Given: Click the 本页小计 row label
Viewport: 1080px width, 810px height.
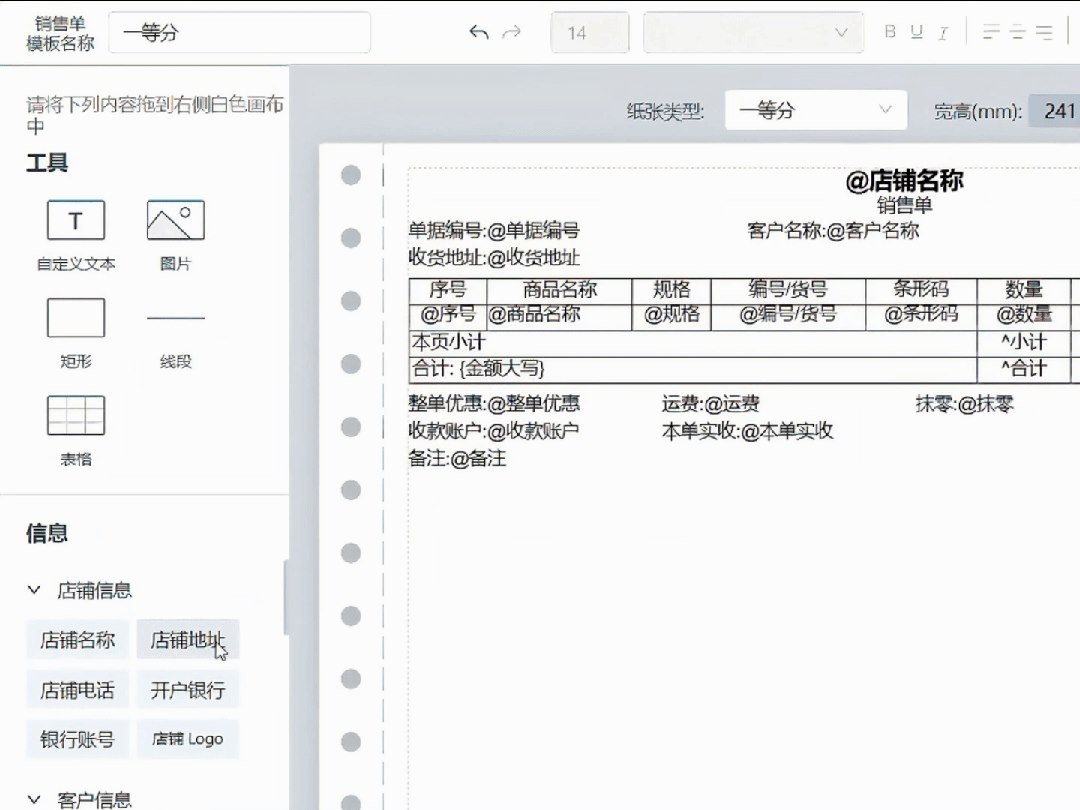Looking at the screenshot, I should [448, 342].
